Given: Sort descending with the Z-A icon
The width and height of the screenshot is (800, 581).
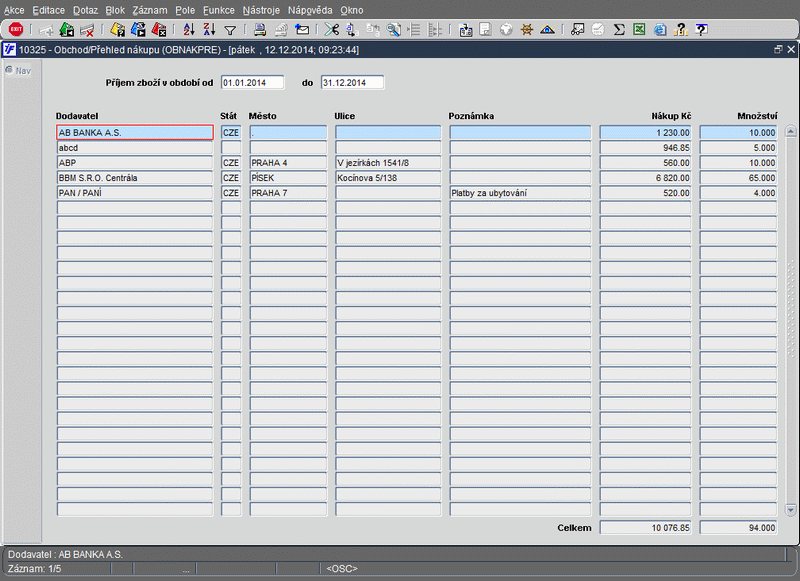Looking at the screenshot, I should (209, 30).
